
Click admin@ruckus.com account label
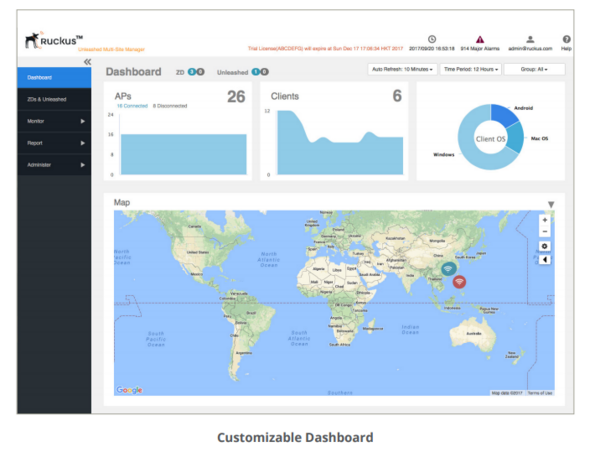click(530, 49)
